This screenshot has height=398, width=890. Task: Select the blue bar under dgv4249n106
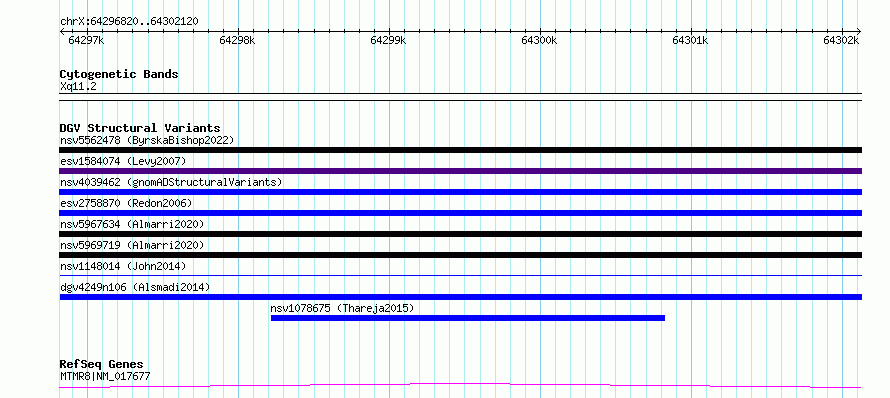pos(460,297)
